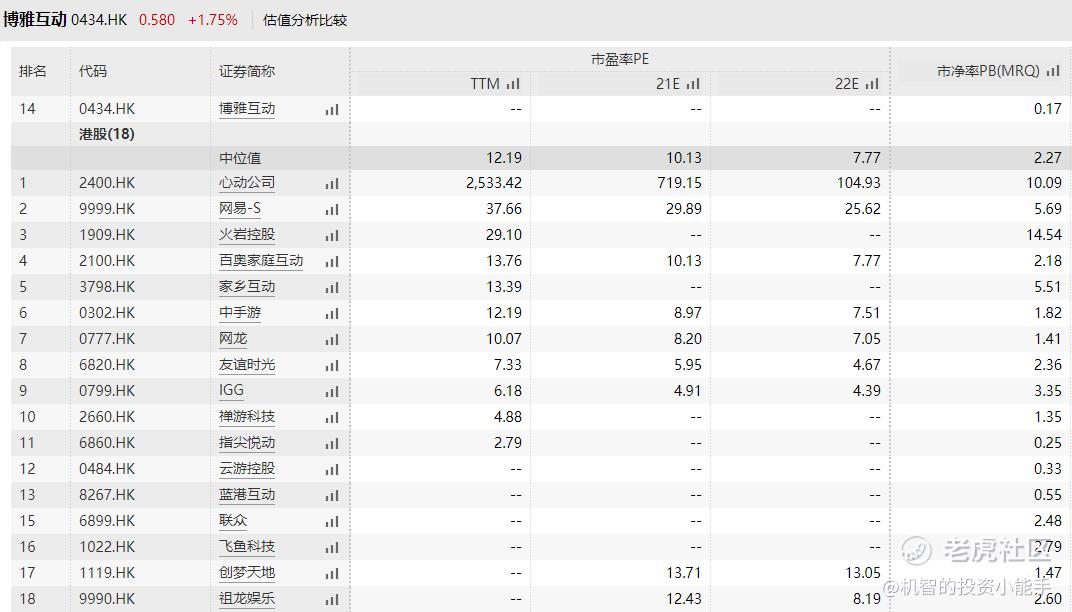The width and height of the screenshot is (1072, 612).
Task: Click stock code 2400.HK
Action: tap(107, 183)
